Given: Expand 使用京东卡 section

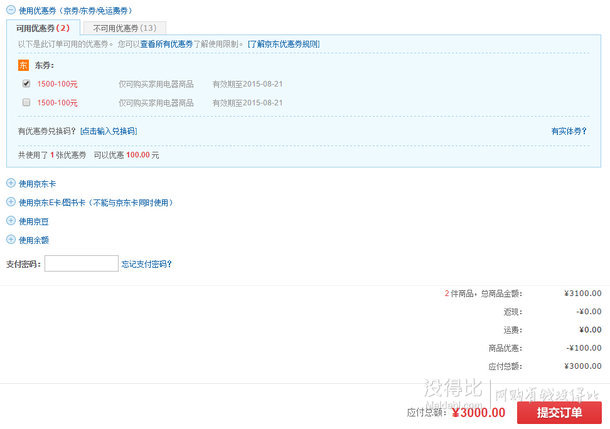Looking at the screenshot, I should coord(11,183).
